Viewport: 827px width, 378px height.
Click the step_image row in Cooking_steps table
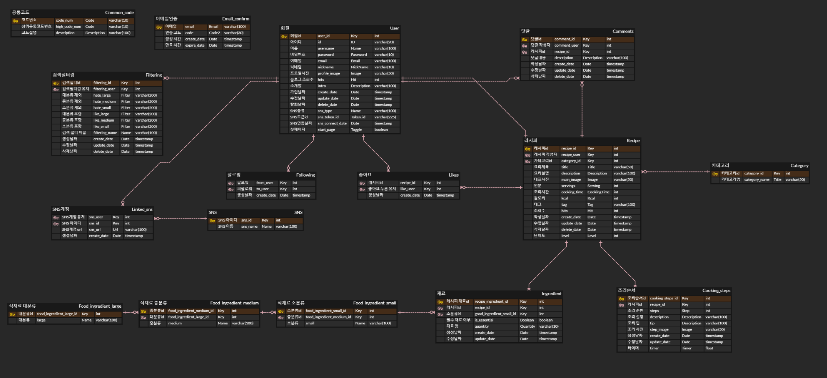point(674,329)
